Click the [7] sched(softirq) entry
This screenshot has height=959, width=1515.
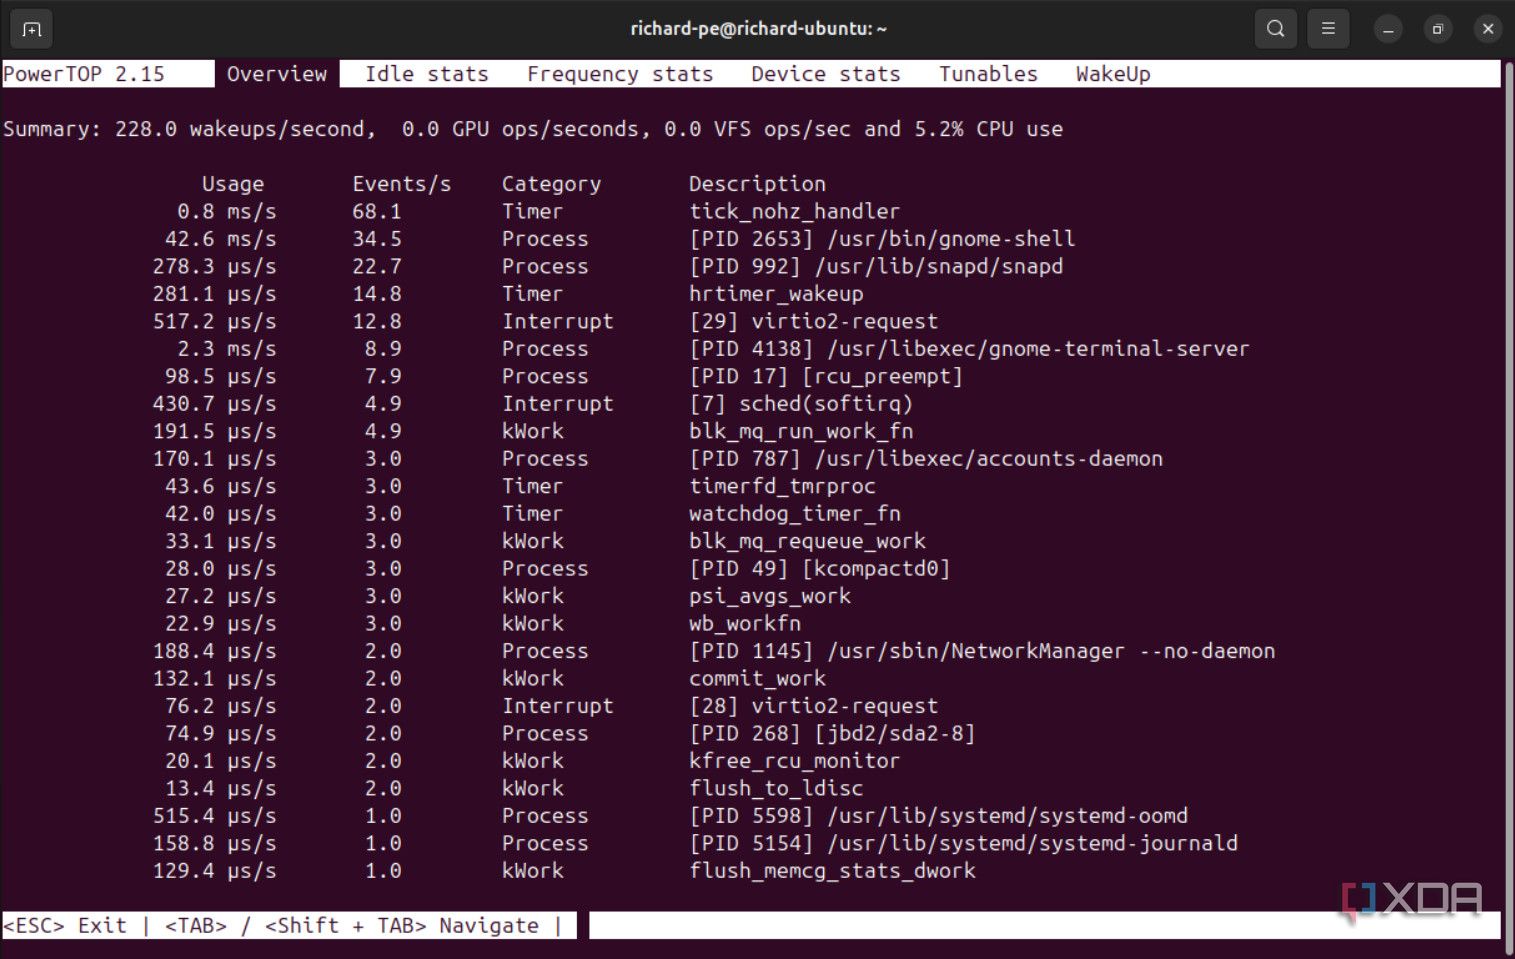pos(801,404)
